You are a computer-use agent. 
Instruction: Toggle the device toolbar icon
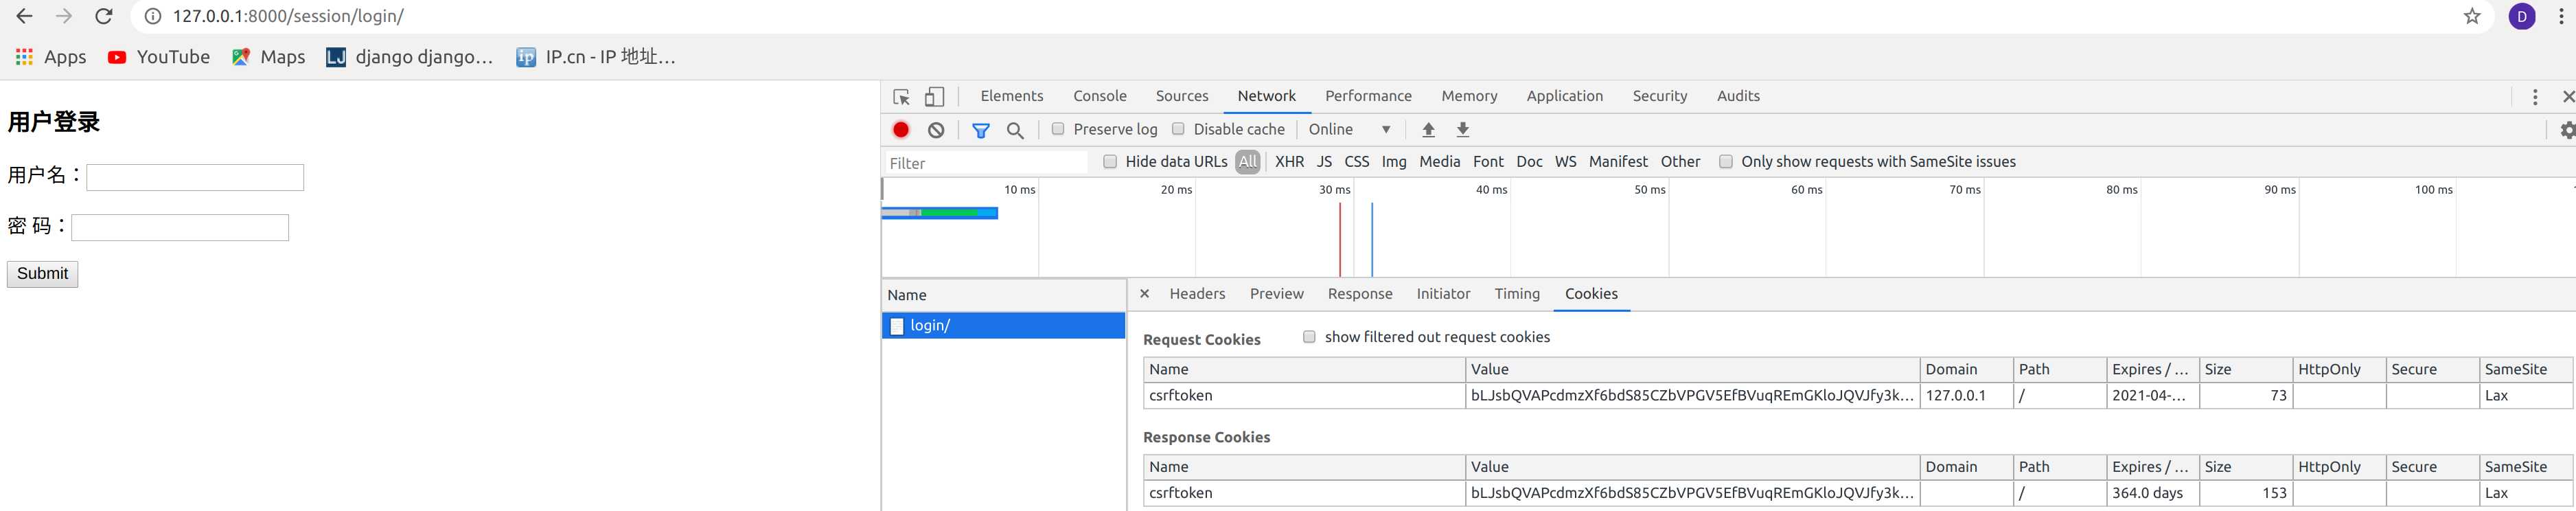(x=934, y=97)
